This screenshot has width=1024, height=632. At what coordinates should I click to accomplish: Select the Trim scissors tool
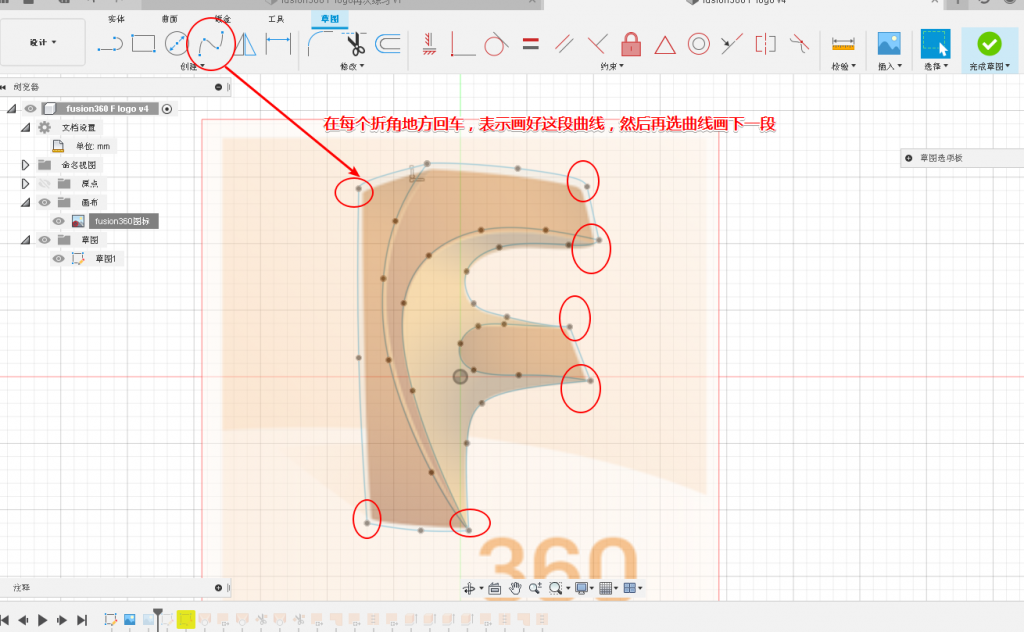click(x=355, y=44)
